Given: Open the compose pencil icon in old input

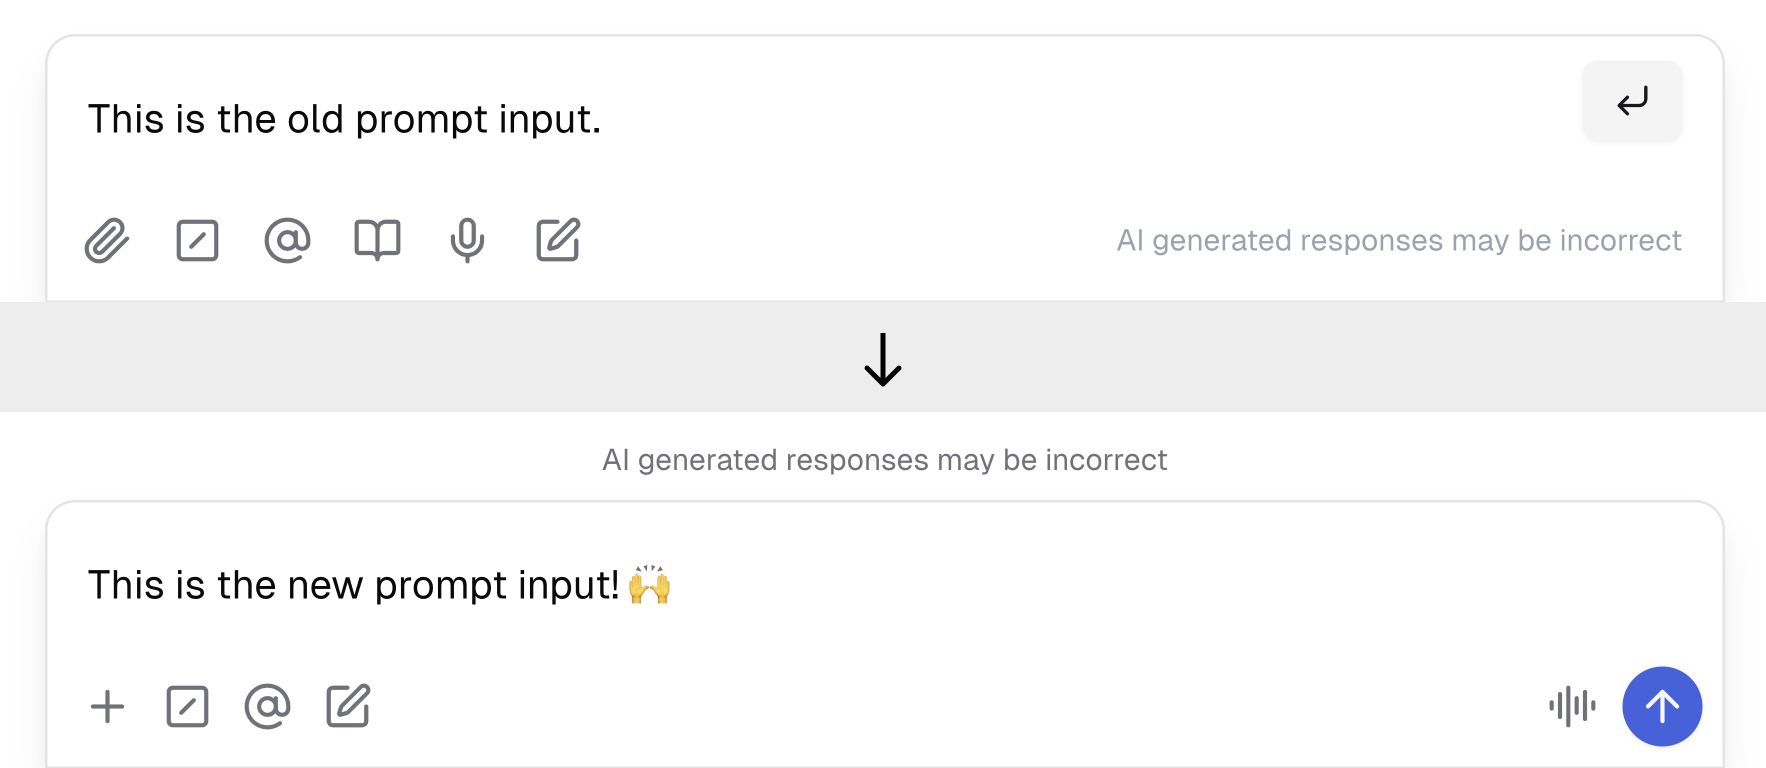Looking at the screenshot, I should coord(557,240).
